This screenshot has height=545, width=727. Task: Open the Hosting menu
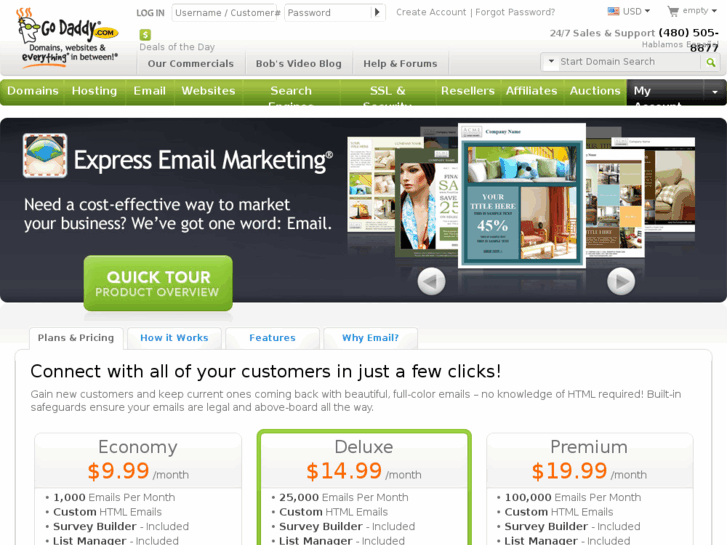click(x=95, y=91)
